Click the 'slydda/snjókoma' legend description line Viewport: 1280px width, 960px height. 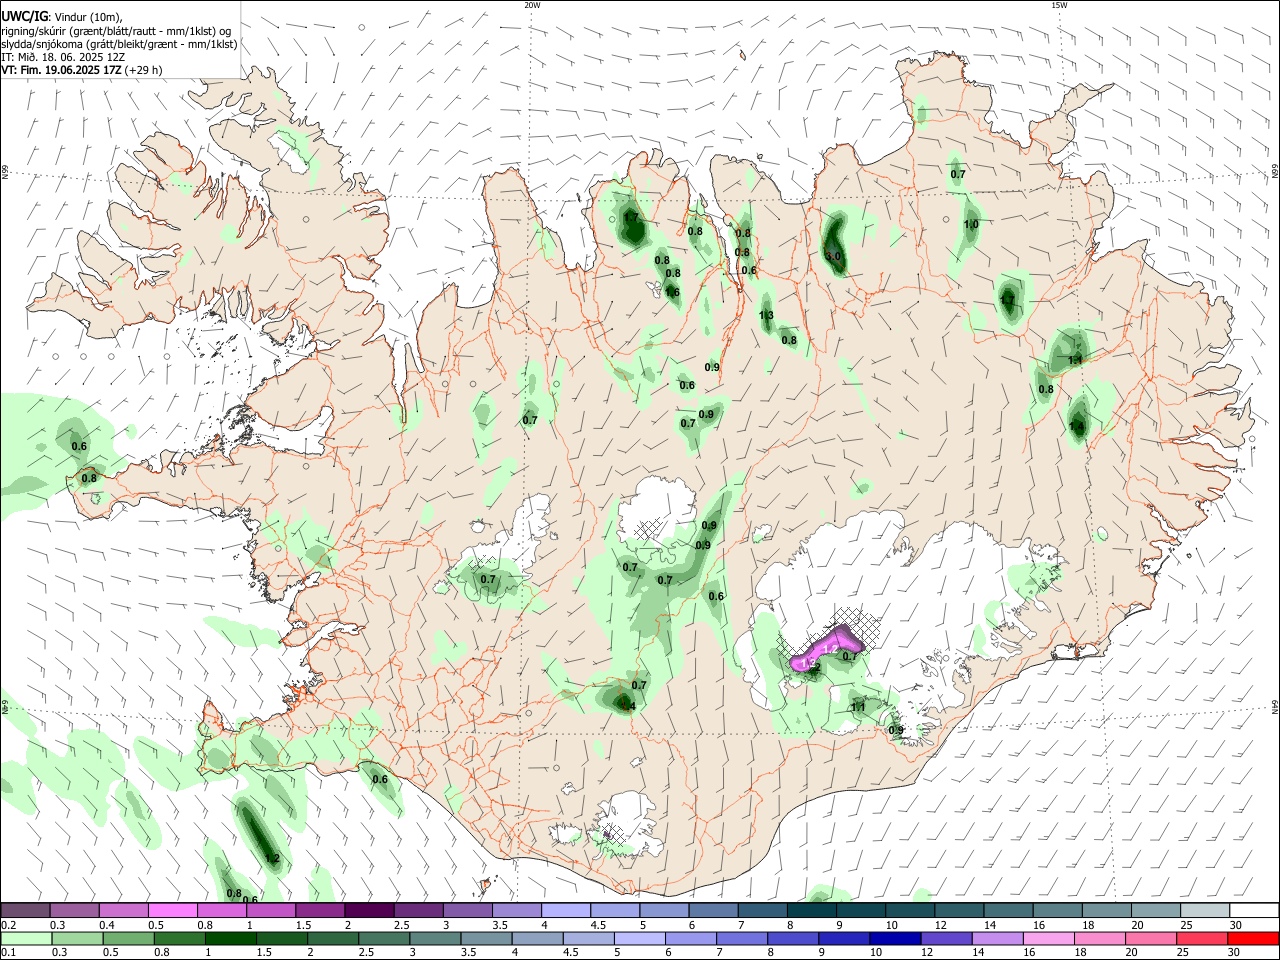[x=119, y=44]
